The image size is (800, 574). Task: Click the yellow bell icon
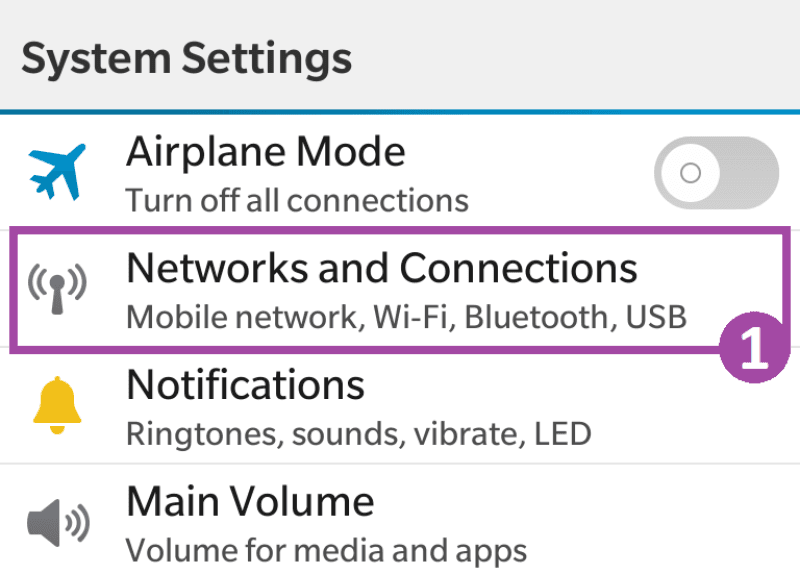(x=57, y=404)
